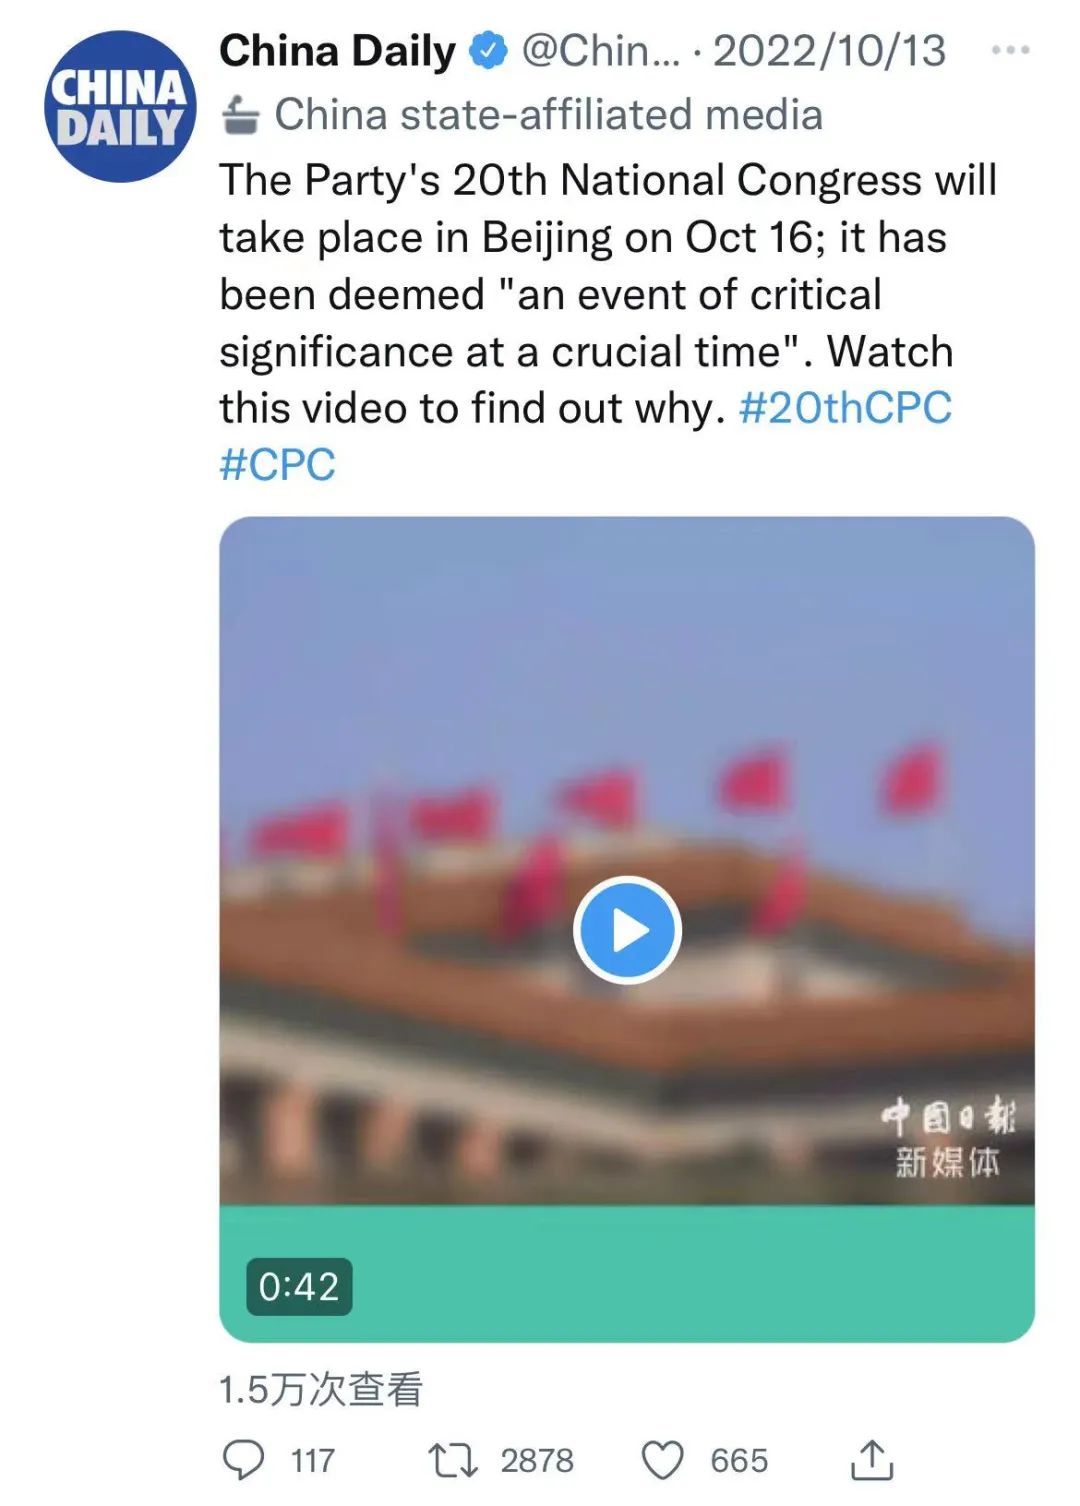Viewport: 1080px width, 1506px height.
Task: Click the 1.5万次查看 view count
Action: [321, 1389]
